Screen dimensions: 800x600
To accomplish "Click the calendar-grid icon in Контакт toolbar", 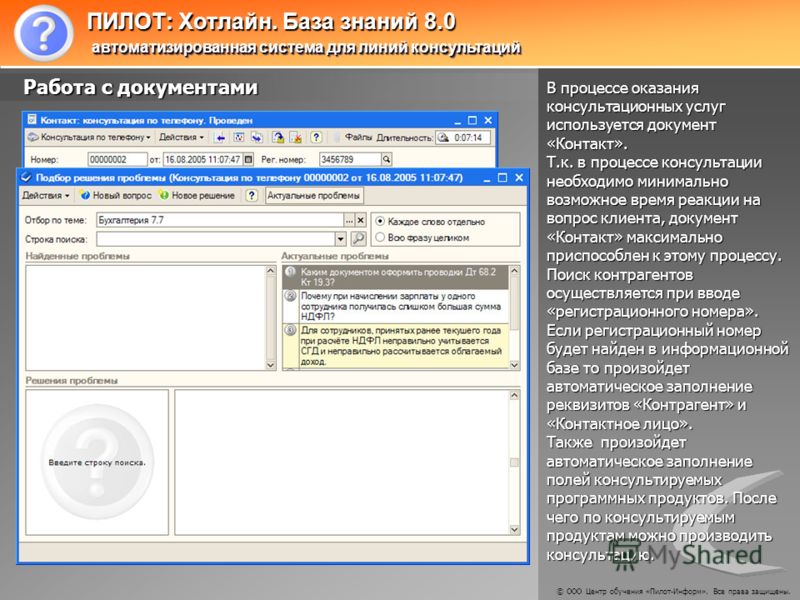I will (x=238, y=137).
